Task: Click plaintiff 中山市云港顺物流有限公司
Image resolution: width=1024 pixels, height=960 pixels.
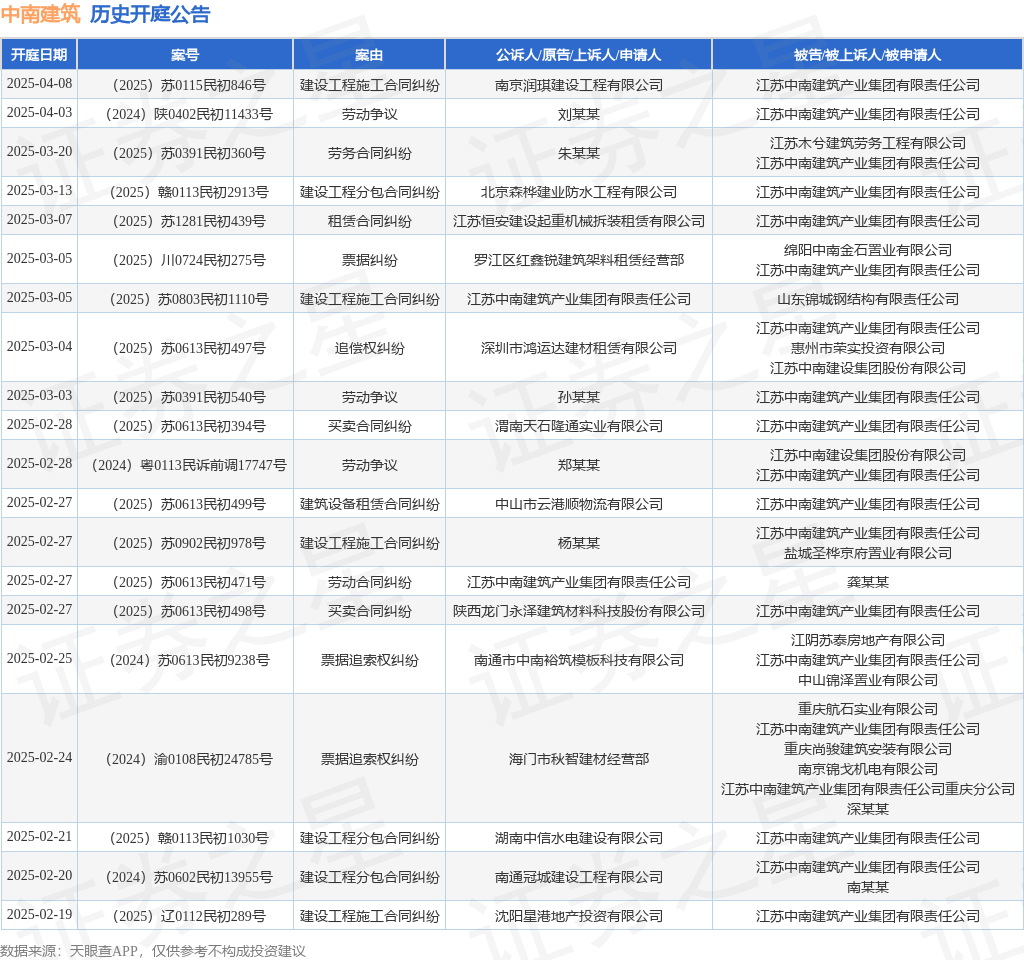Action: (x=578, y=504)
